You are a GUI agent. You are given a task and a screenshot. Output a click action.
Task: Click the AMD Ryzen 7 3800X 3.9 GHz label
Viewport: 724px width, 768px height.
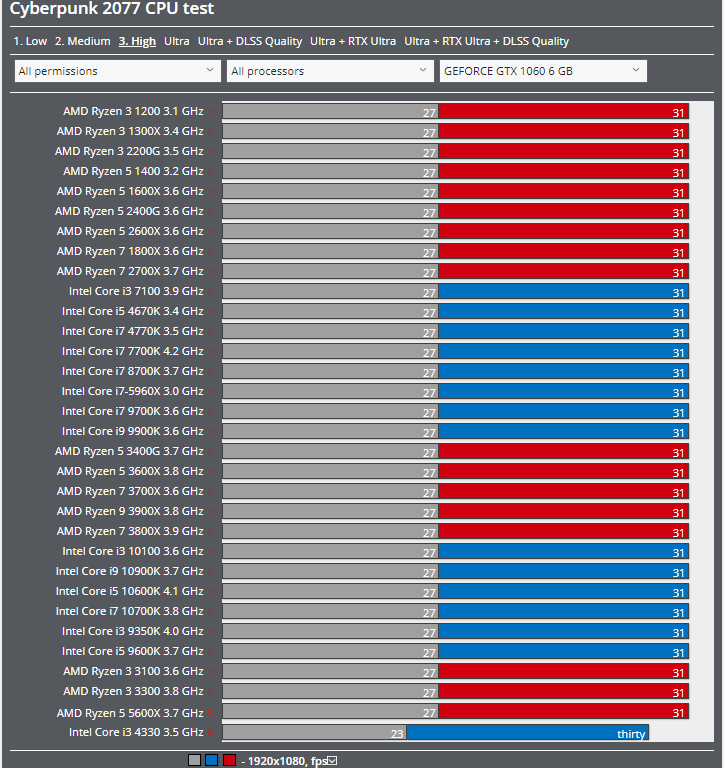coord(130,532)
